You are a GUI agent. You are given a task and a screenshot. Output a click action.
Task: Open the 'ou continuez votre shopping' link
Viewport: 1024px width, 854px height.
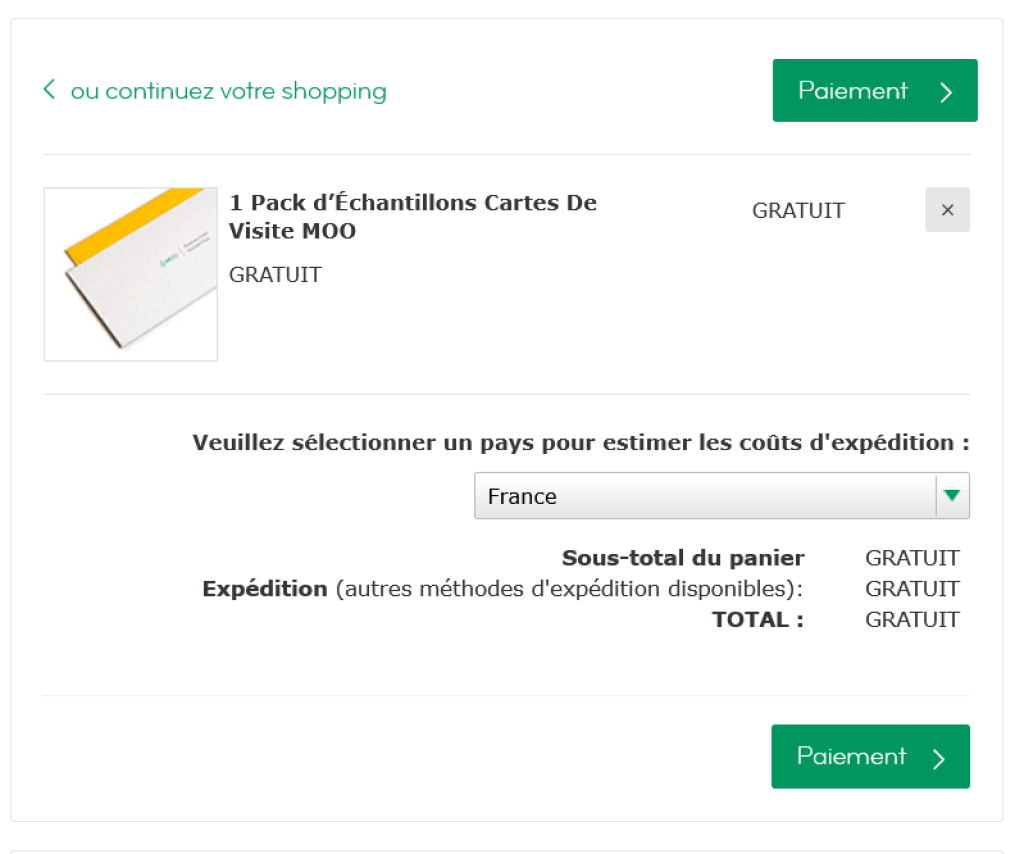pyautogui.click(x=228, y=91)
